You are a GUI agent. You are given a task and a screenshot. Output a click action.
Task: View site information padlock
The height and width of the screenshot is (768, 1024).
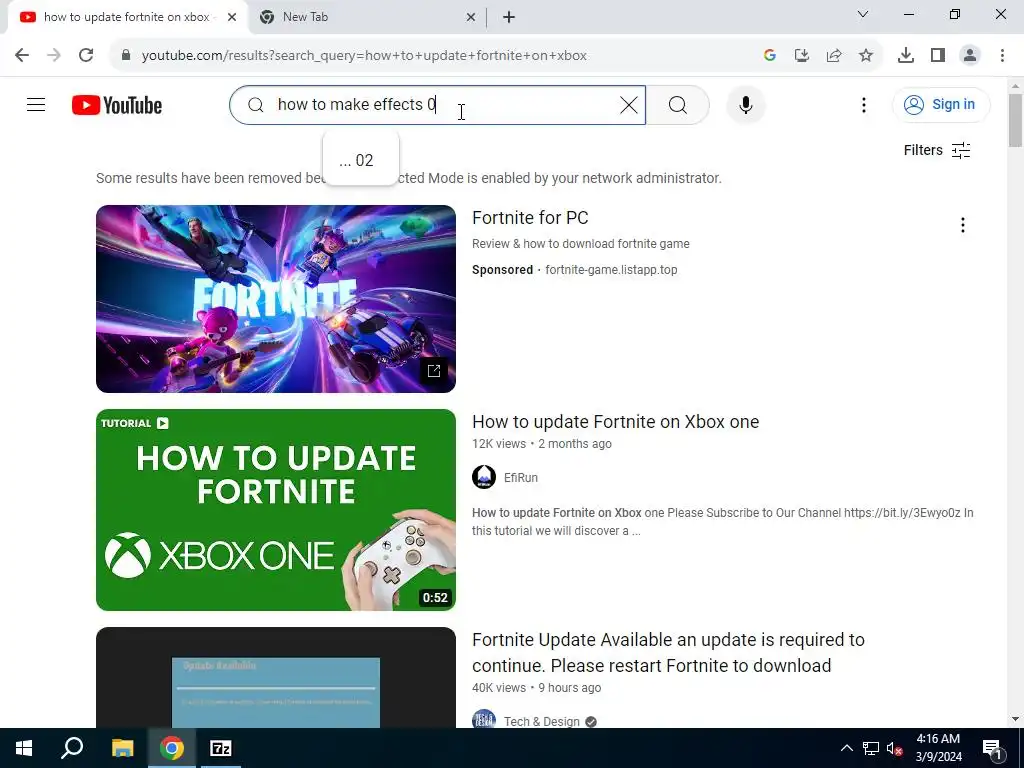point(126,55)
